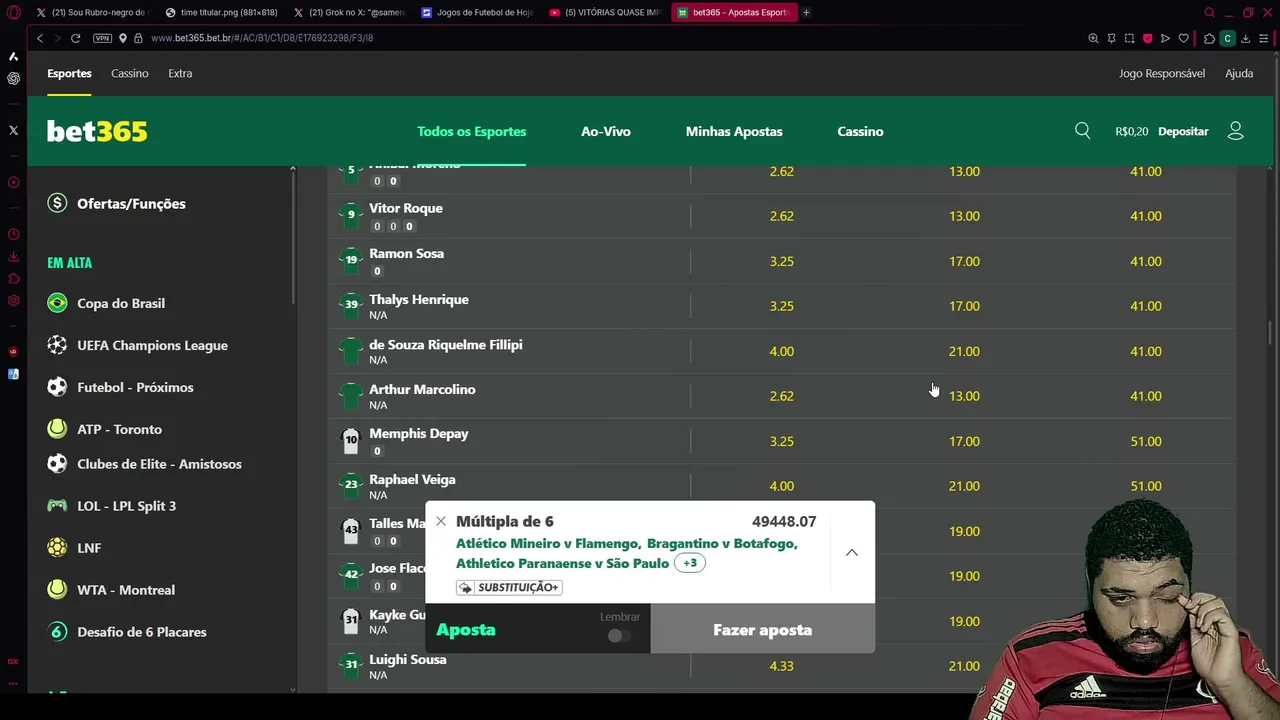Collapse the Múltipla de 6 bet slip chevron
Screen dimensions: 1280x720
point(852,552)
